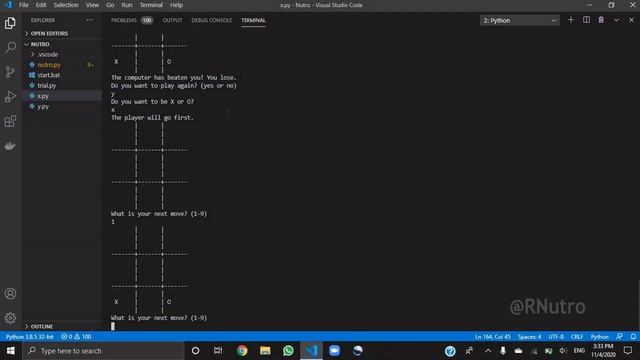Click the Visual Studio Code taskbar icon

(x=311, y=351)
